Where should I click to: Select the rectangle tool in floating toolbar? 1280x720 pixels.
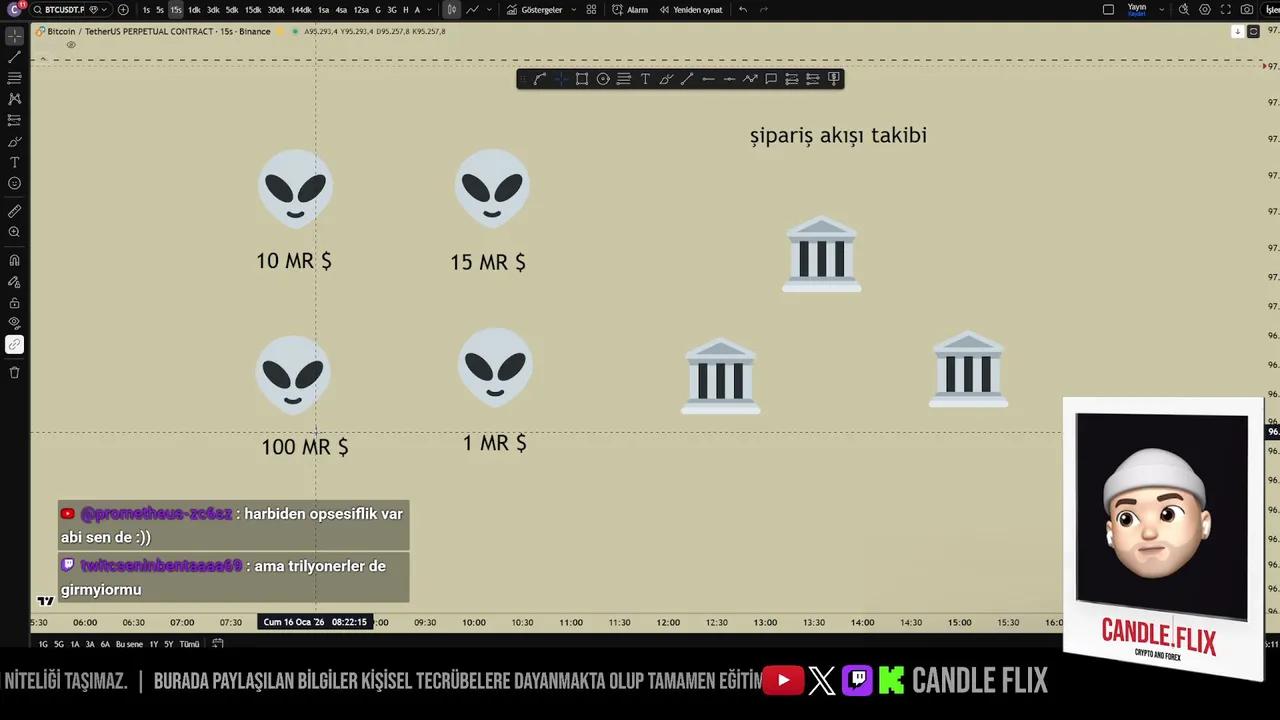pos(582,79)
